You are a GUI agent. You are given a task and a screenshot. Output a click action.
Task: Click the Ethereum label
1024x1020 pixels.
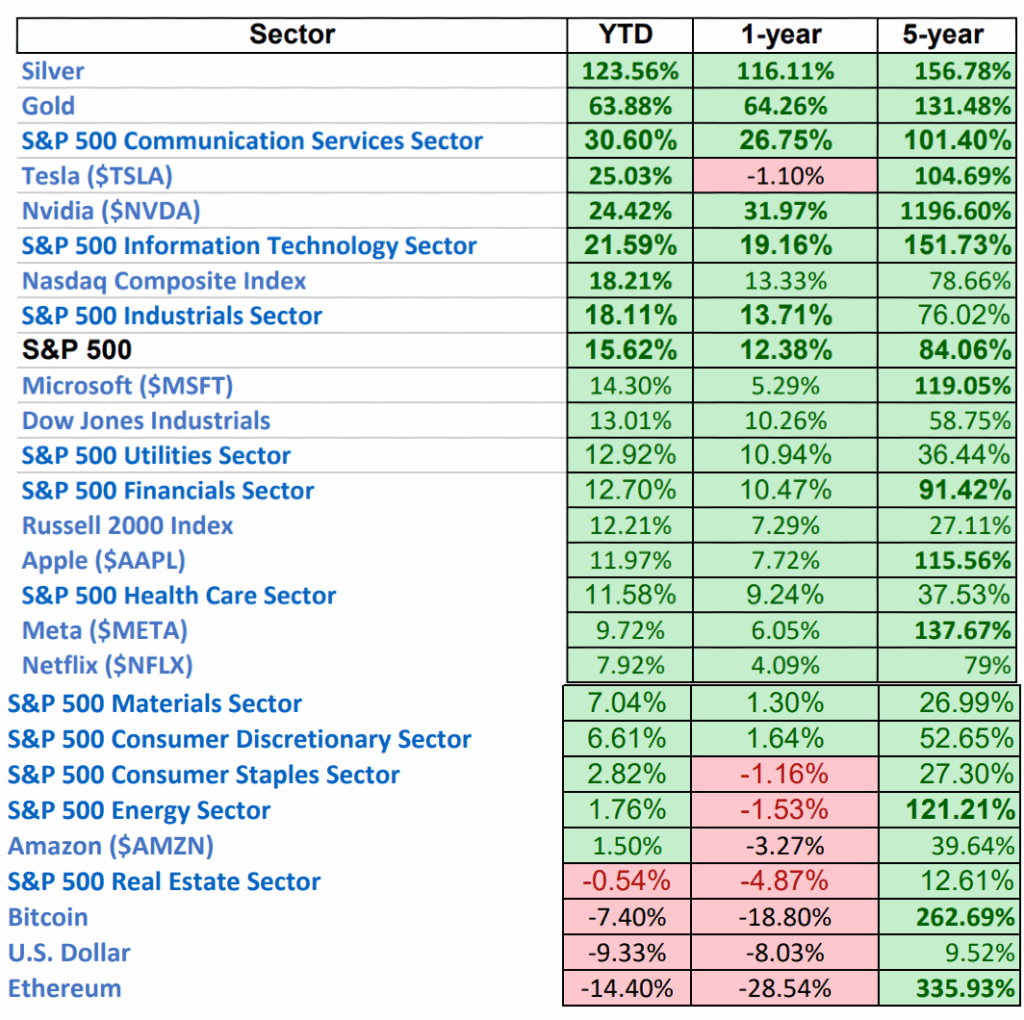(64, 988)
